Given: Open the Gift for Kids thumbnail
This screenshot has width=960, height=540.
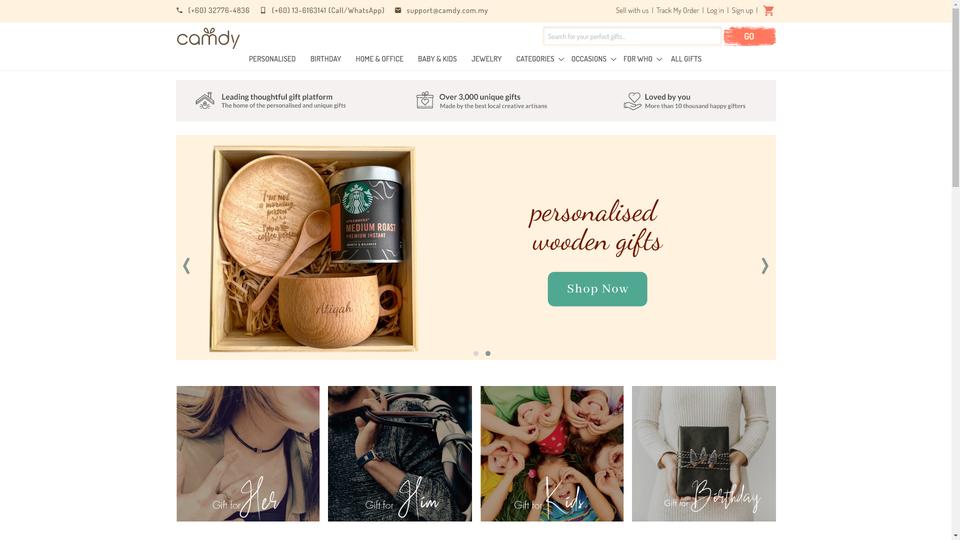Looking at the screenshot, I should [x=552, y=454].
